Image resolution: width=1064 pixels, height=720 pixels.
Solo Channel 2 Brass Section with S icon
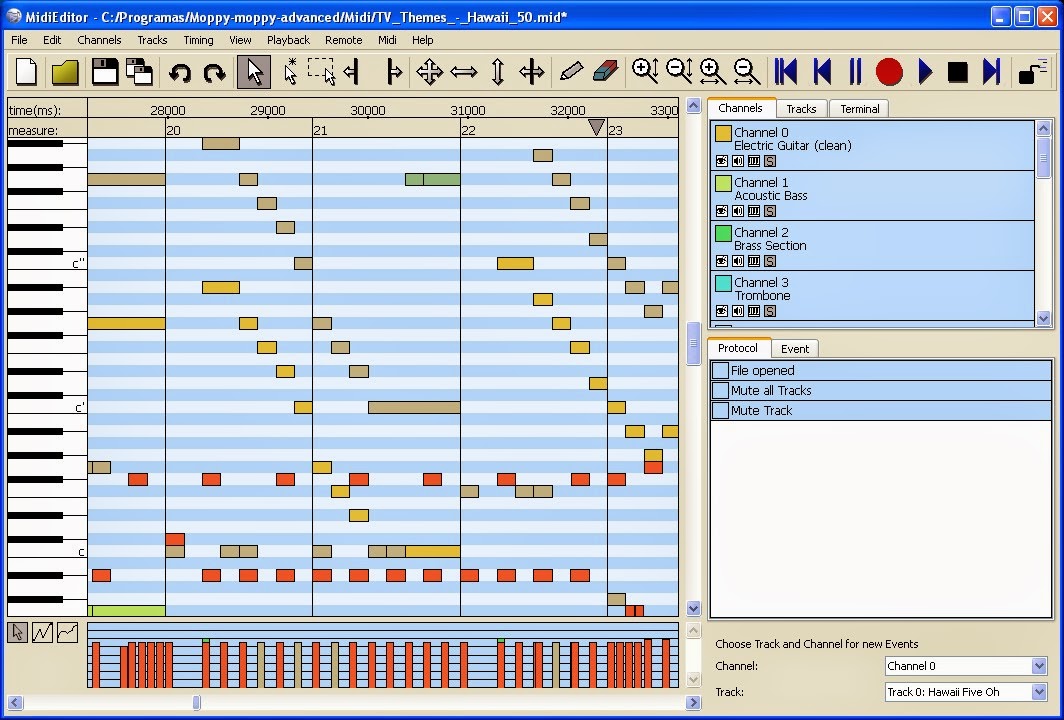point(770,261)
